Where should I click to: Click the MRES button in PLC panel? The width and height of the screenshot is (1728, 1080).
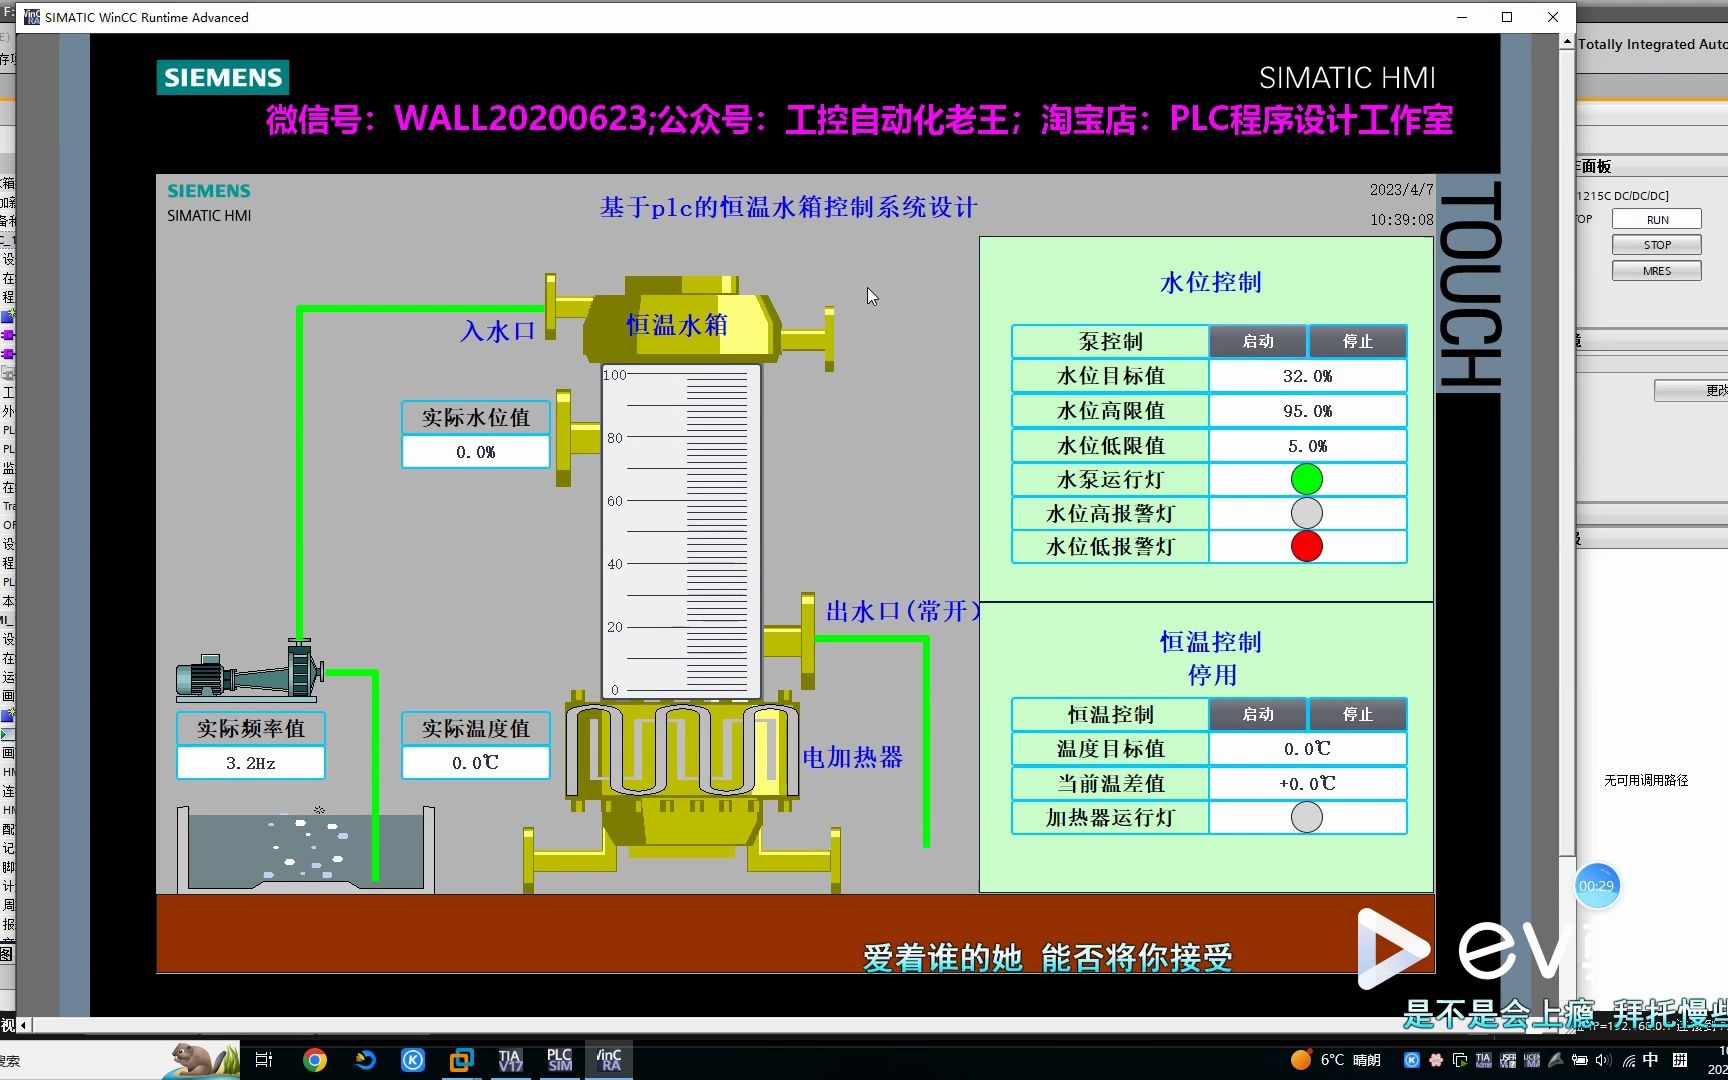[1656, 271]
